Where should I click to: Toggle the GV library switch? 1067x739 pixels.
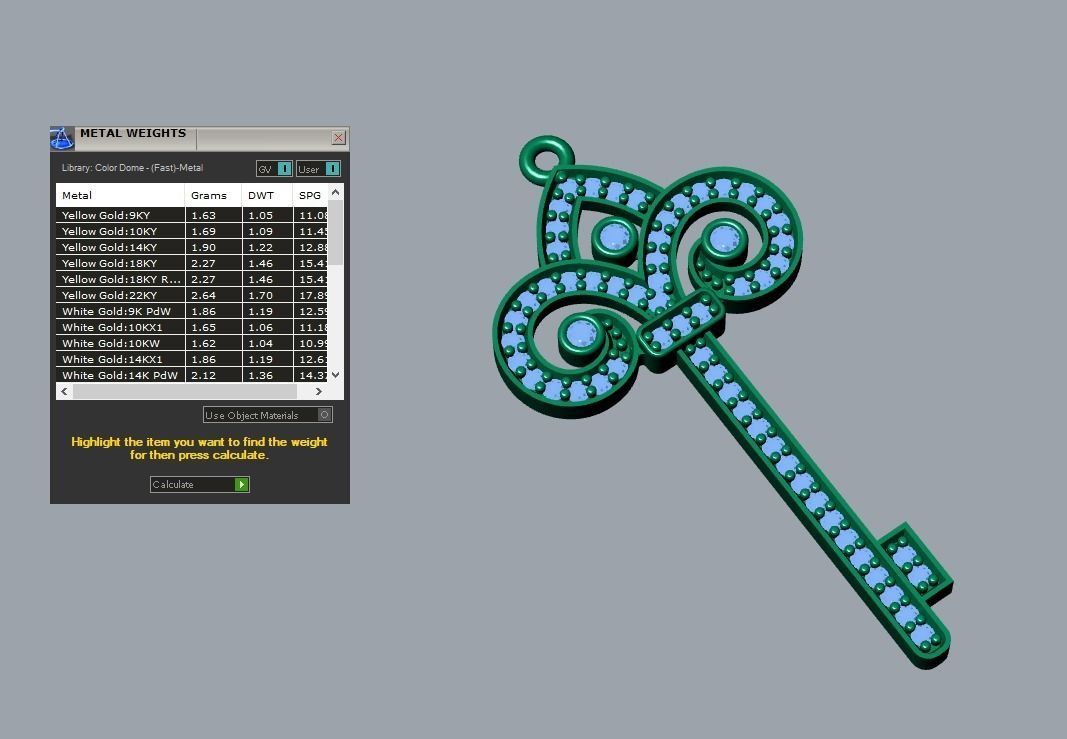[x=274, y=169]
